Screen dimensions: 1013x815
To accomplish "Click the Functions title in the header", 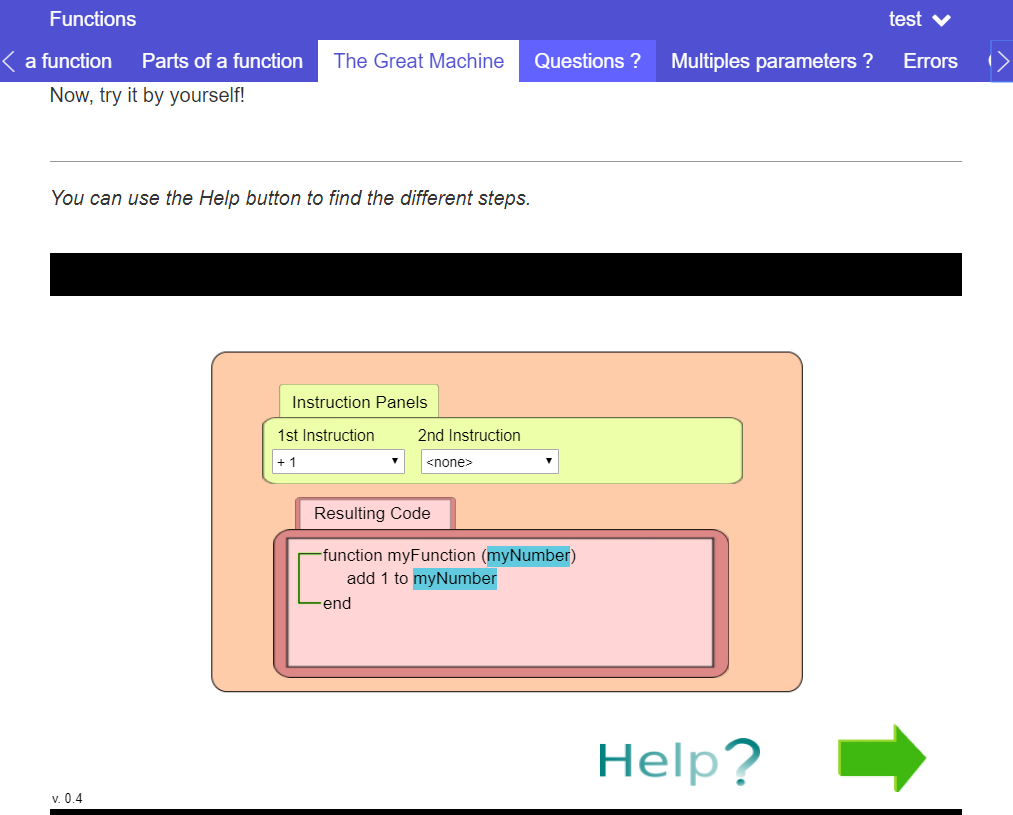I will pos(93,19).
